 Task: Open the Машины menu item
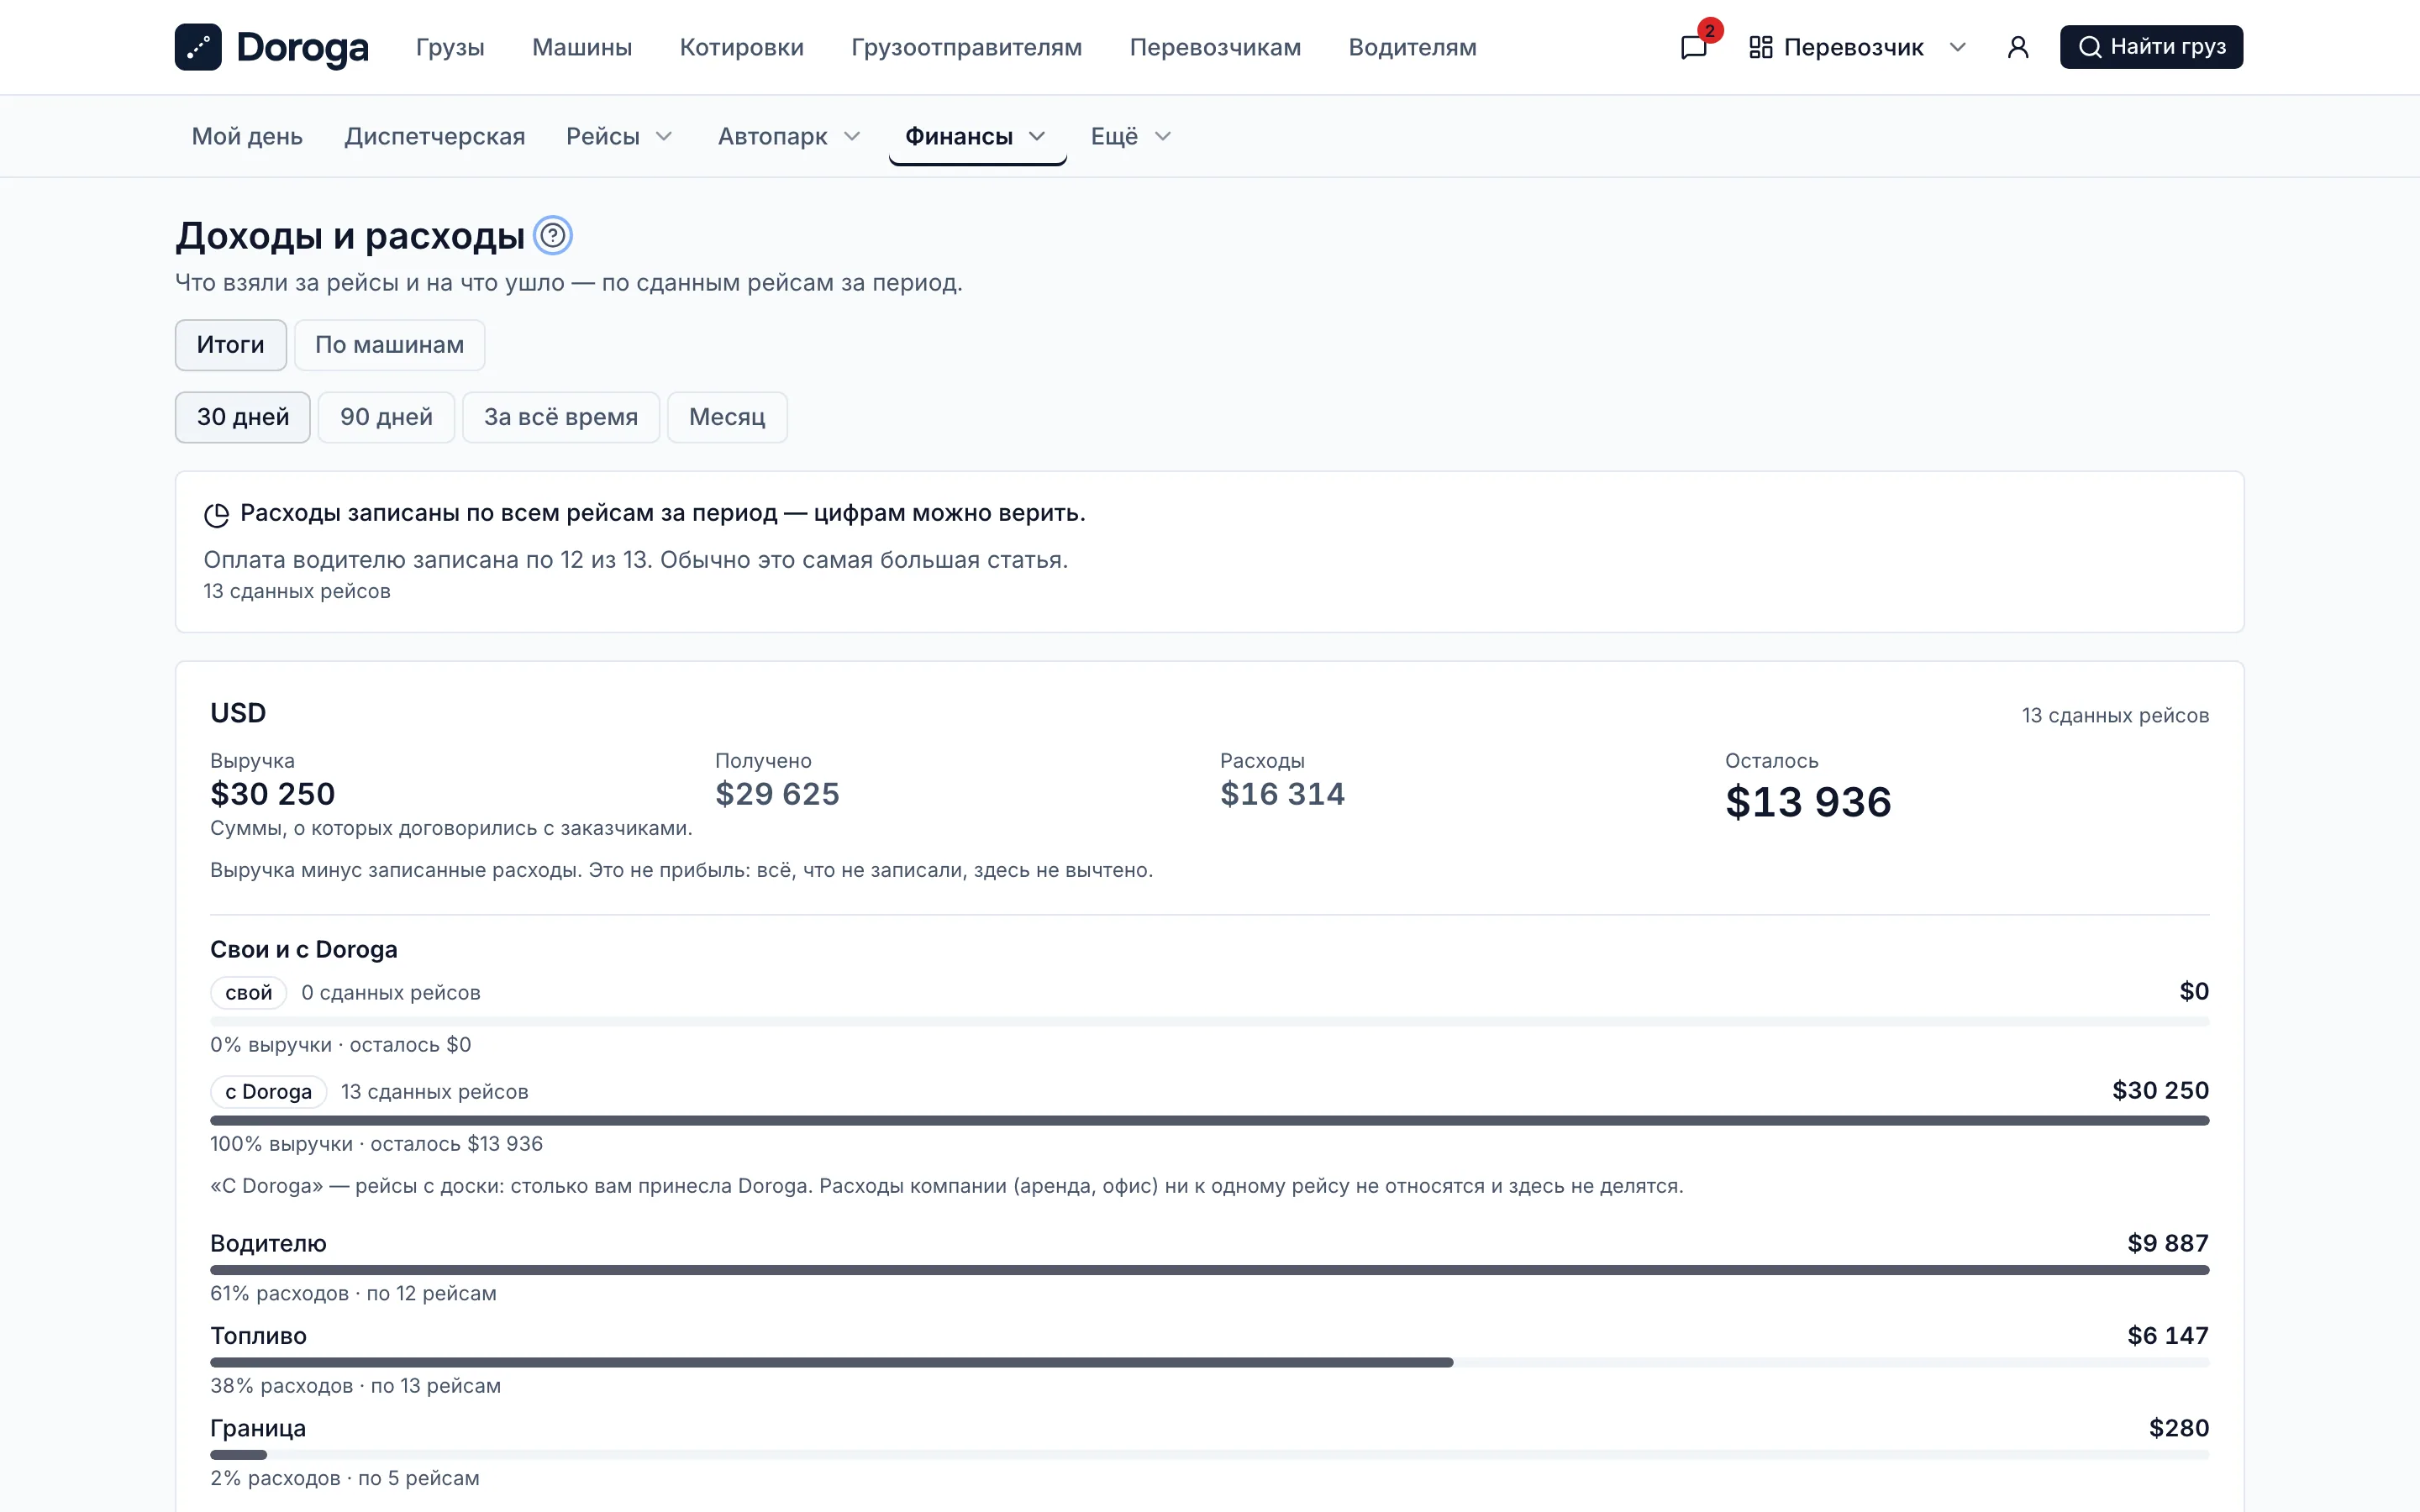[582, 47]
